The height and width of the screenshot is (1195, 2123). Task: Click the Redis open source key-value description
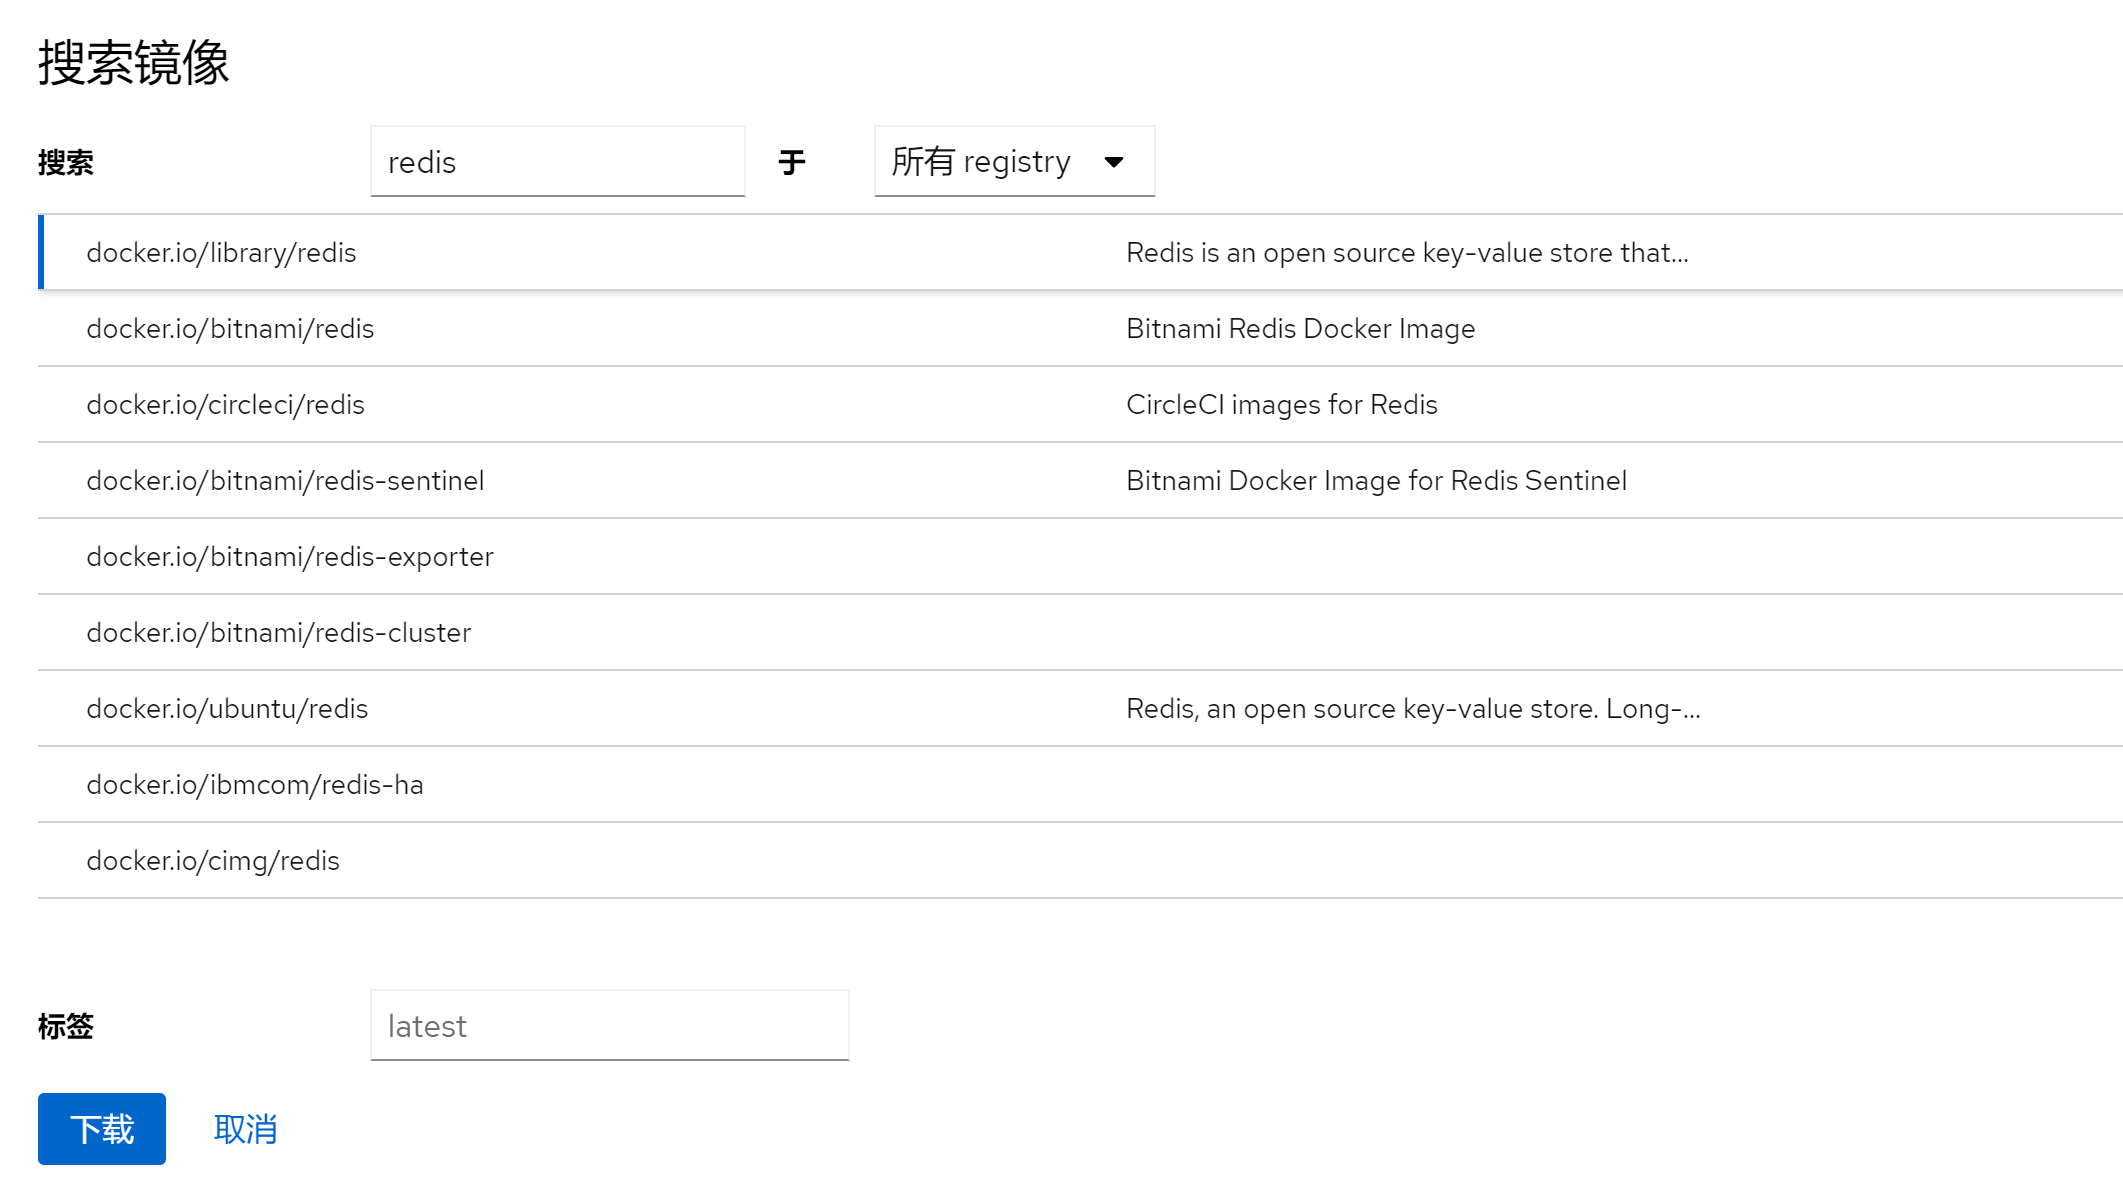tap(1406, 253)
